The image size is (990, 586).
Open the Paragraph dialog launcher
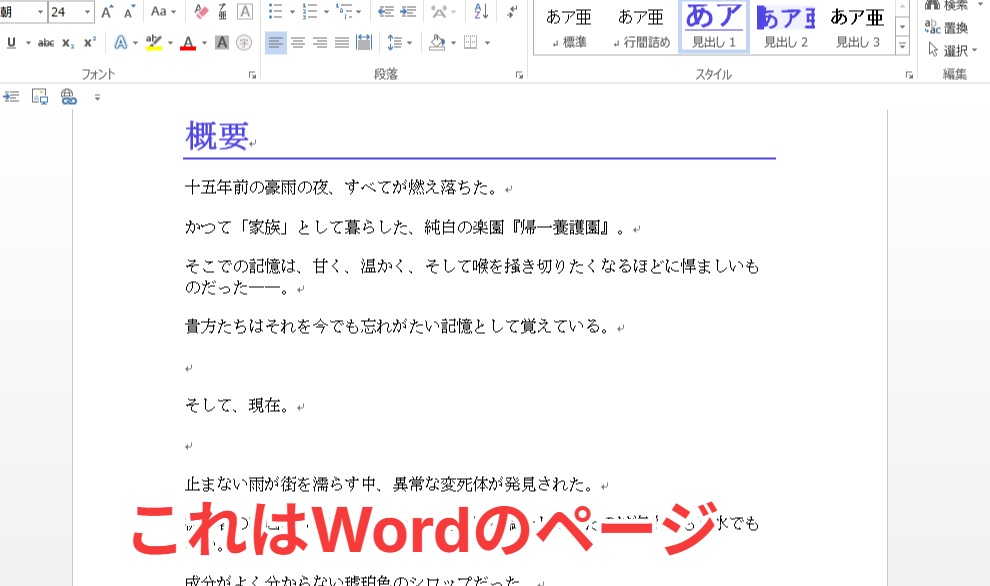[520, 75]
